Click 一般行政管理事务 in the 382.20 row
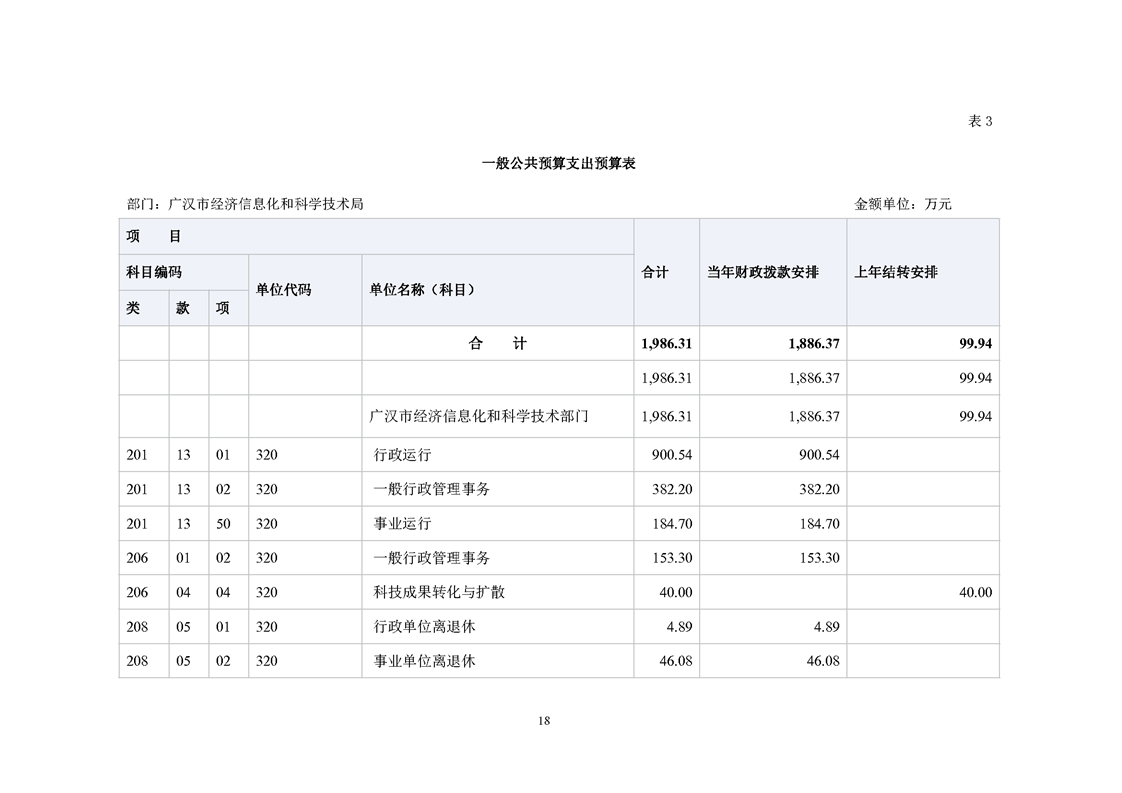The width and height of the screenshot is (1122, 793). pyautogui.click(x=431, y=489)
